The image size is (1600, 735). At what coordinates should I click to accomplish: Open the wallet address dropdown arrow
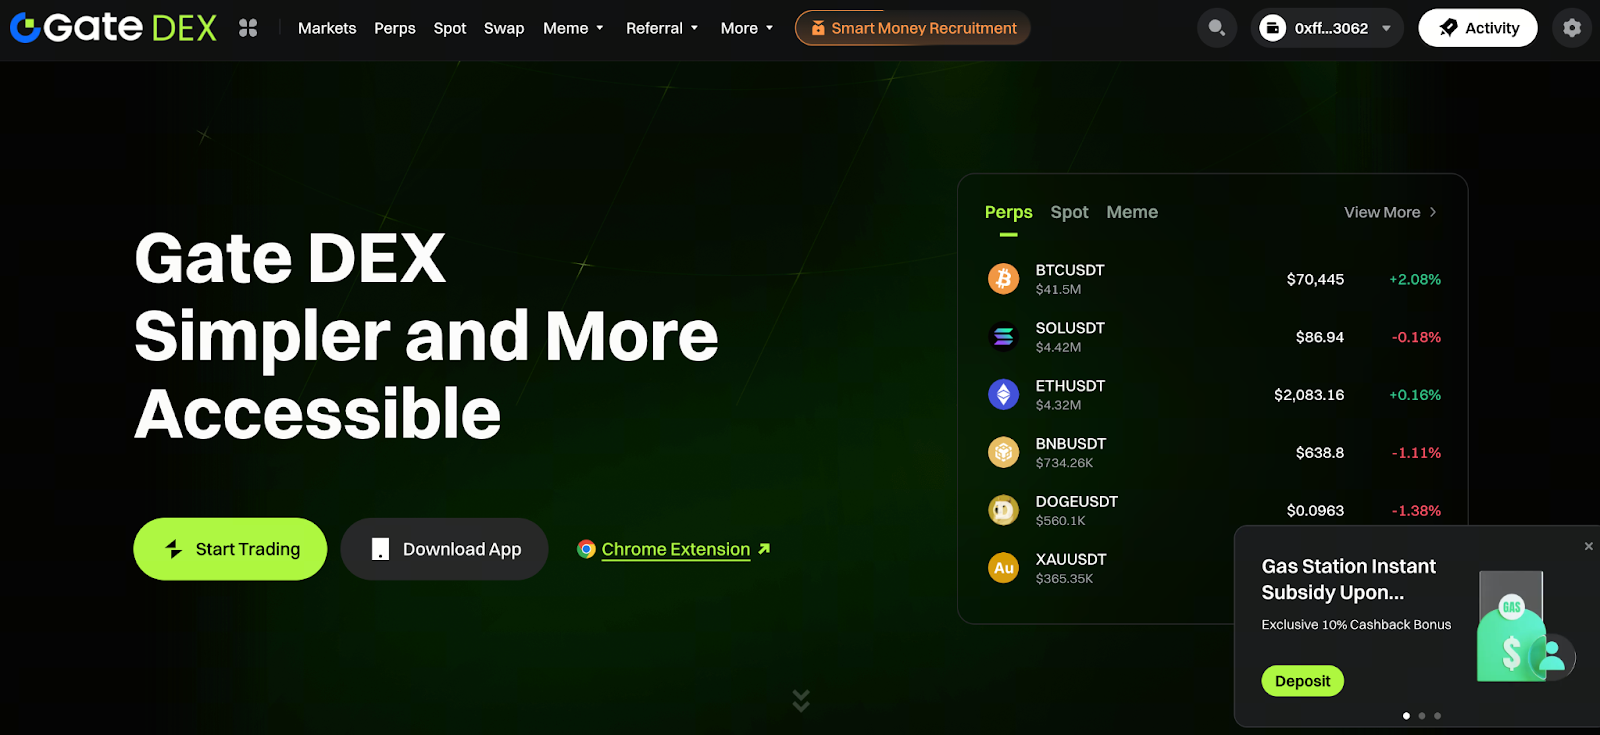[1386, 28]
